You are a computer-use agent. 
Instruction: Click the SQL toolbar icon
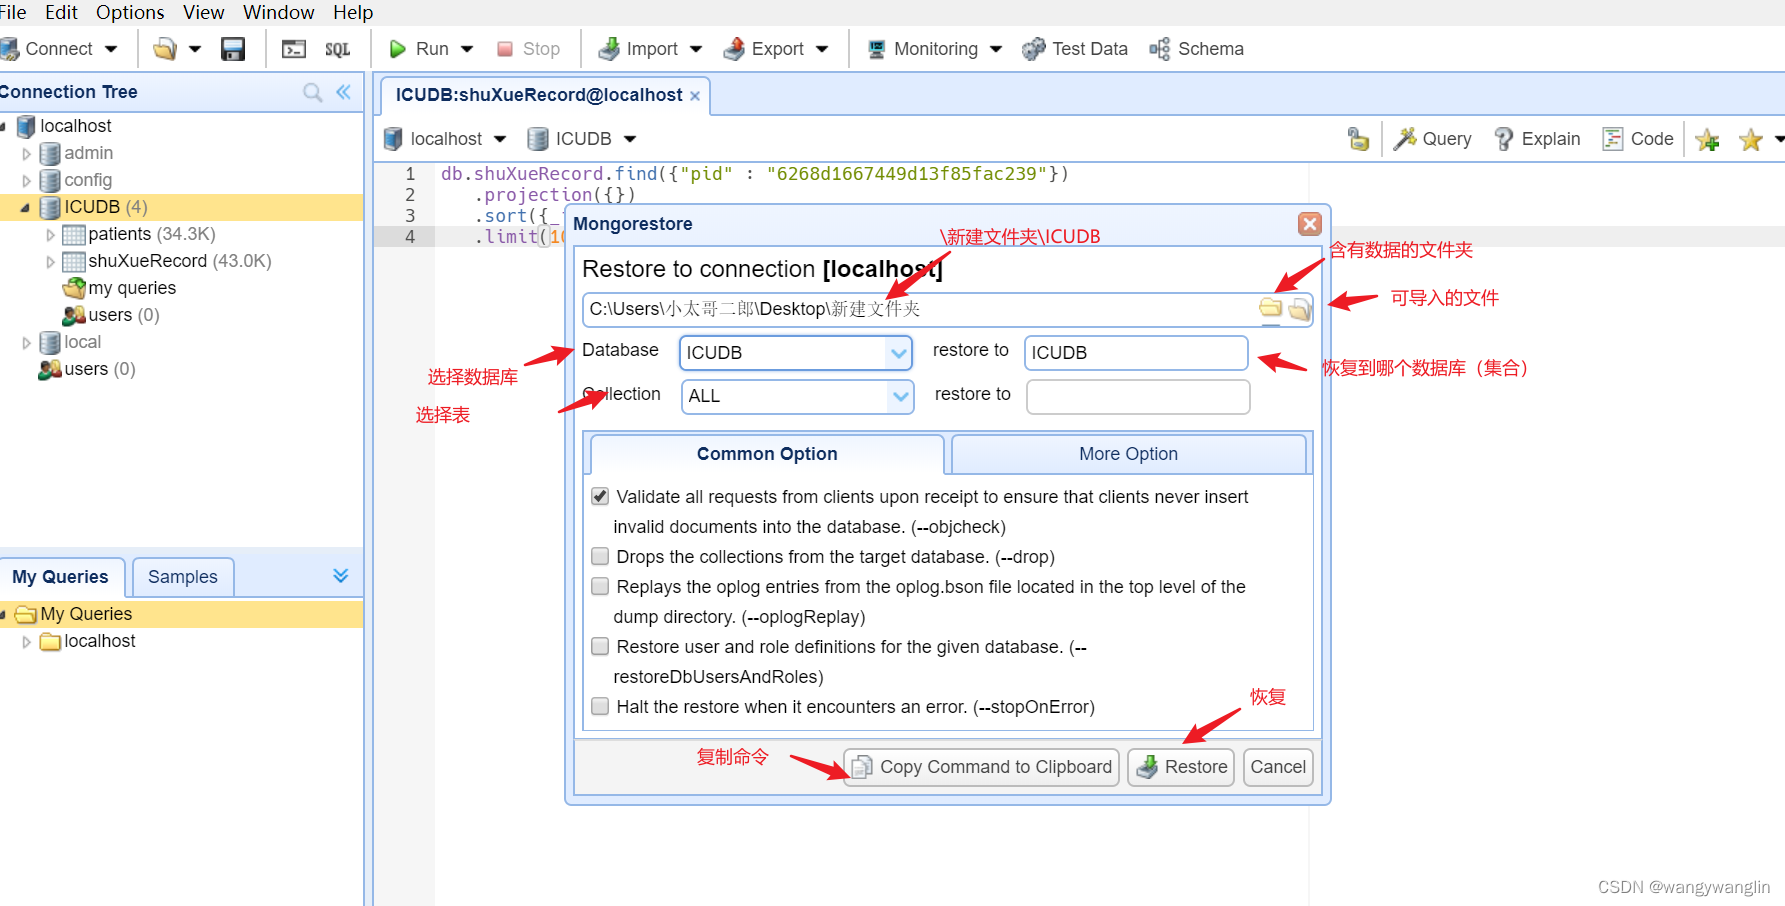(x=338, y=49)
